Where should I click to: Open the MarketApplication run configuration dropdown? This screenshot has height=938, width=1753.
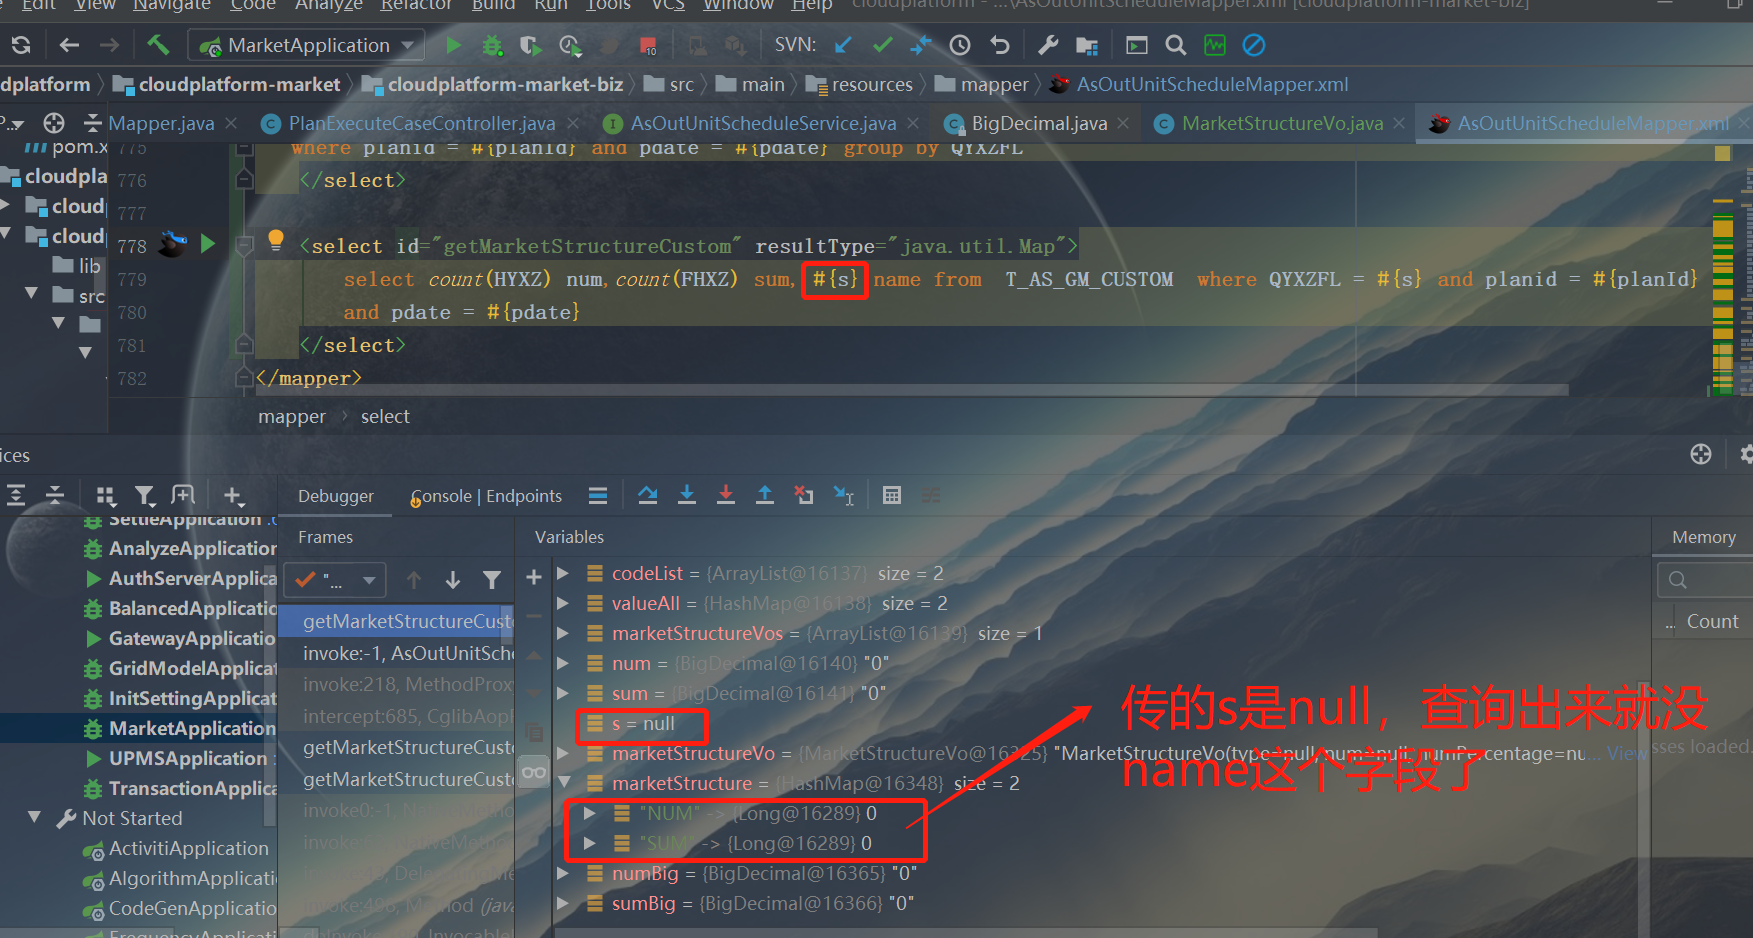[406, 45]
